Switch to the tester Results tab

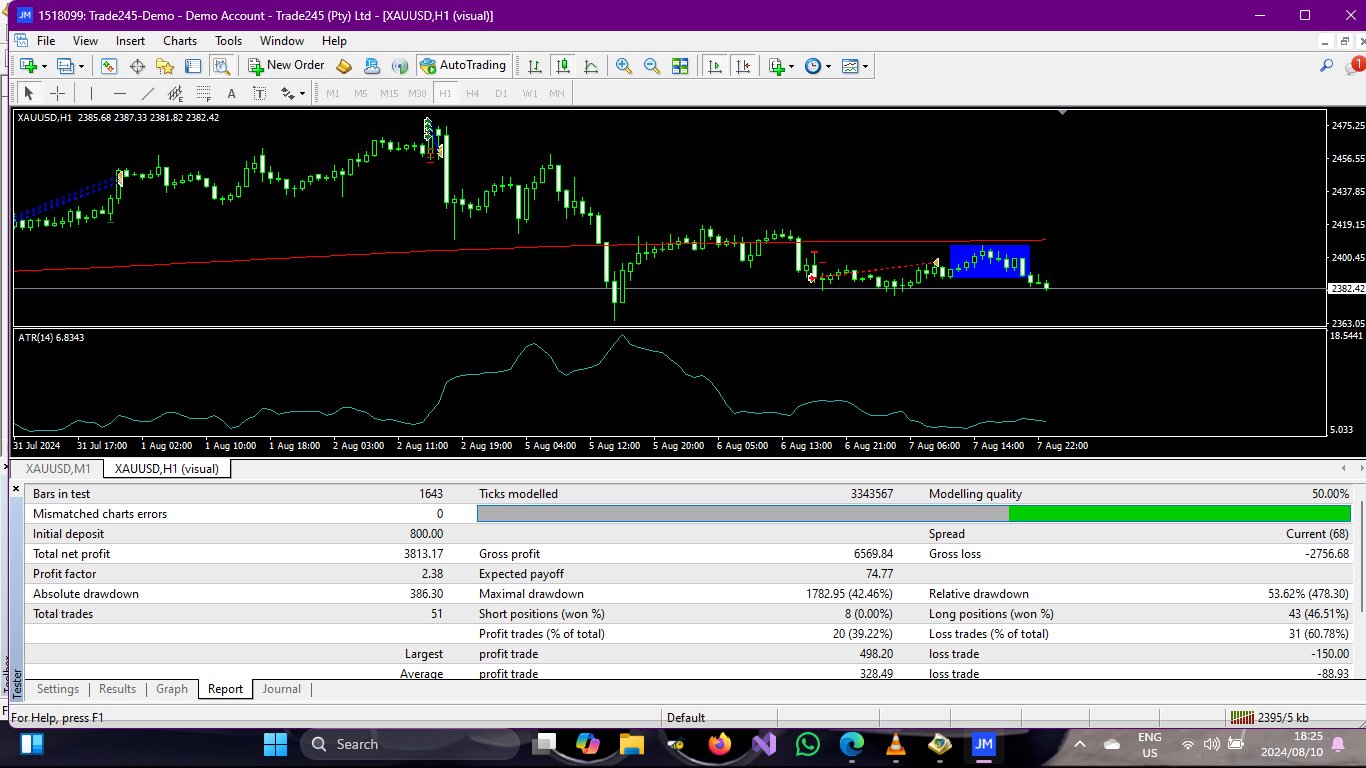click(117, 689)
